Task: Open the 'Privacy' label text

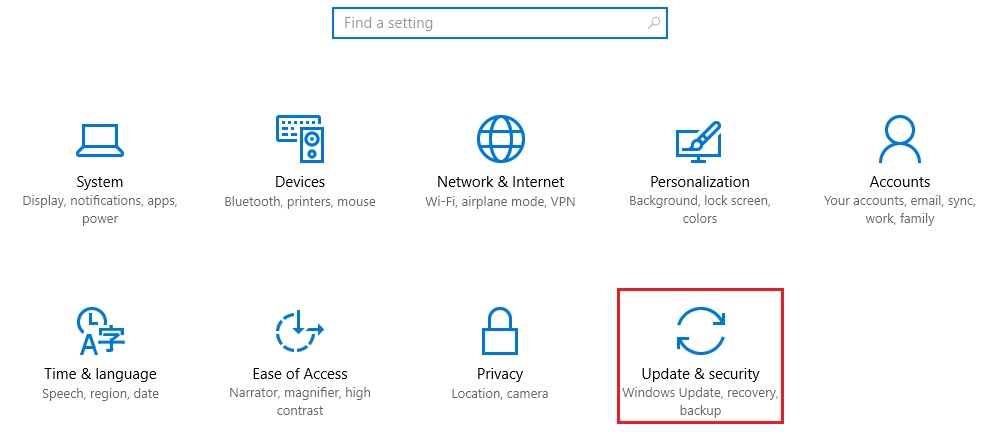Action: (x=500, y=374)
